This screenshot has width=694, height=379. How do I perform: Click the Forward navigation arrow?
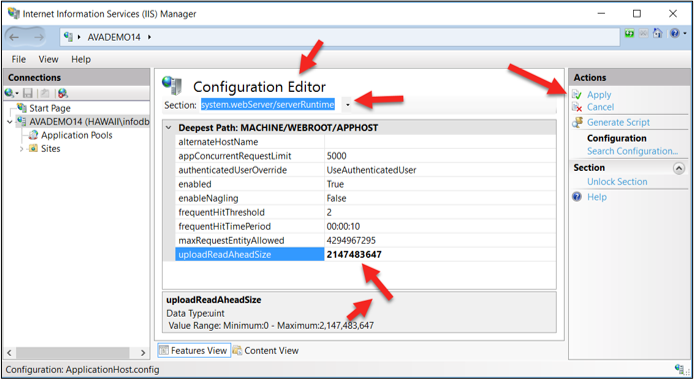coord(39,37)
